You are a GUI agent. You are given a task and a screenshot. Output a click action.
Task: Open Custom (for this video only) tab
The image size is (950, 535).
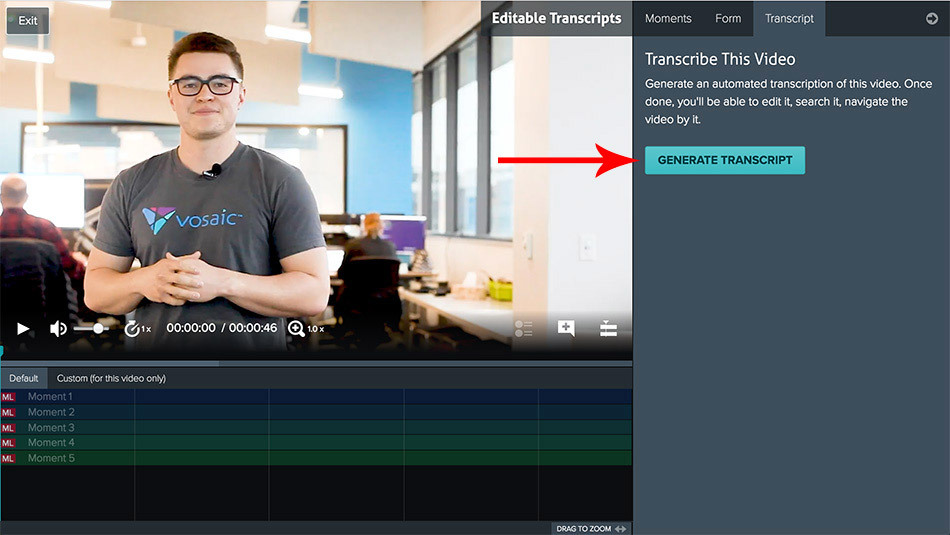111,378
